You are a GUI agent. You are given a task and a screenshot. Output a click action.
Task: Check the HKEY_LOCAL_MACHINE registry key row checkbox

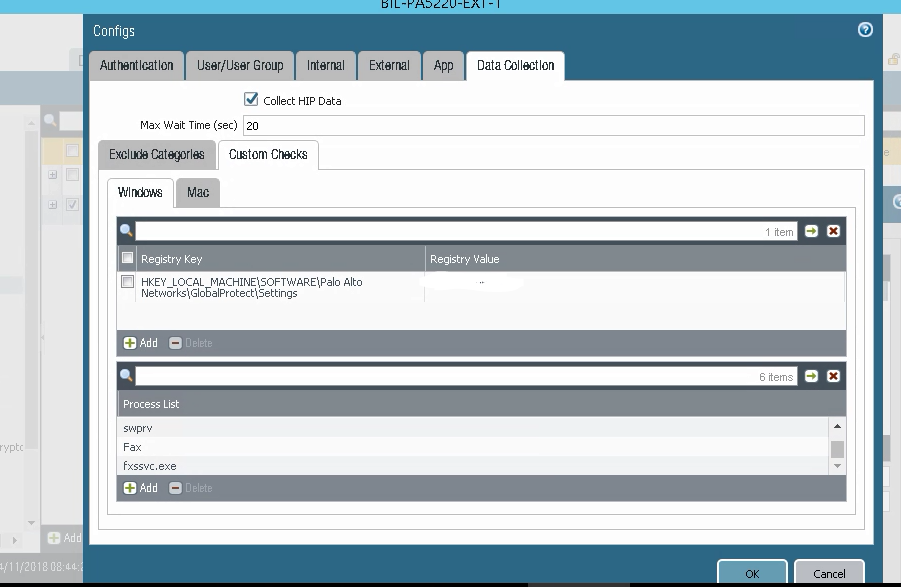click(x=128, y=281)
